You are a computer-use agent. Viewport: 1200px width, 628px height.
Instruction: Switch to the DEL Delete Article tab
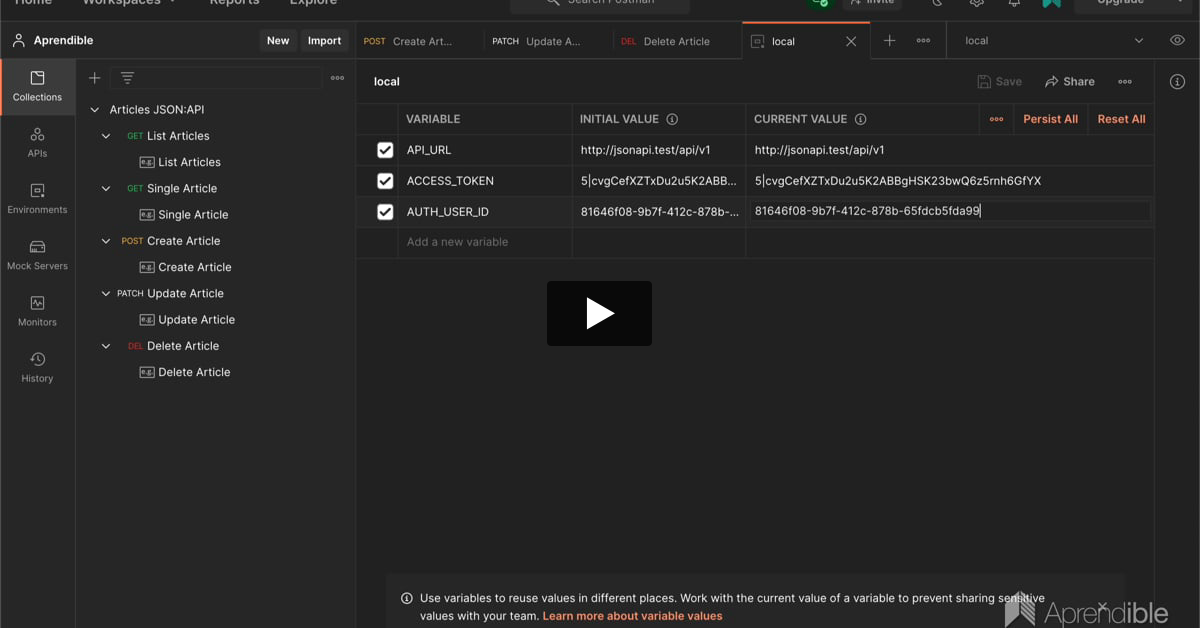[678, 41]
